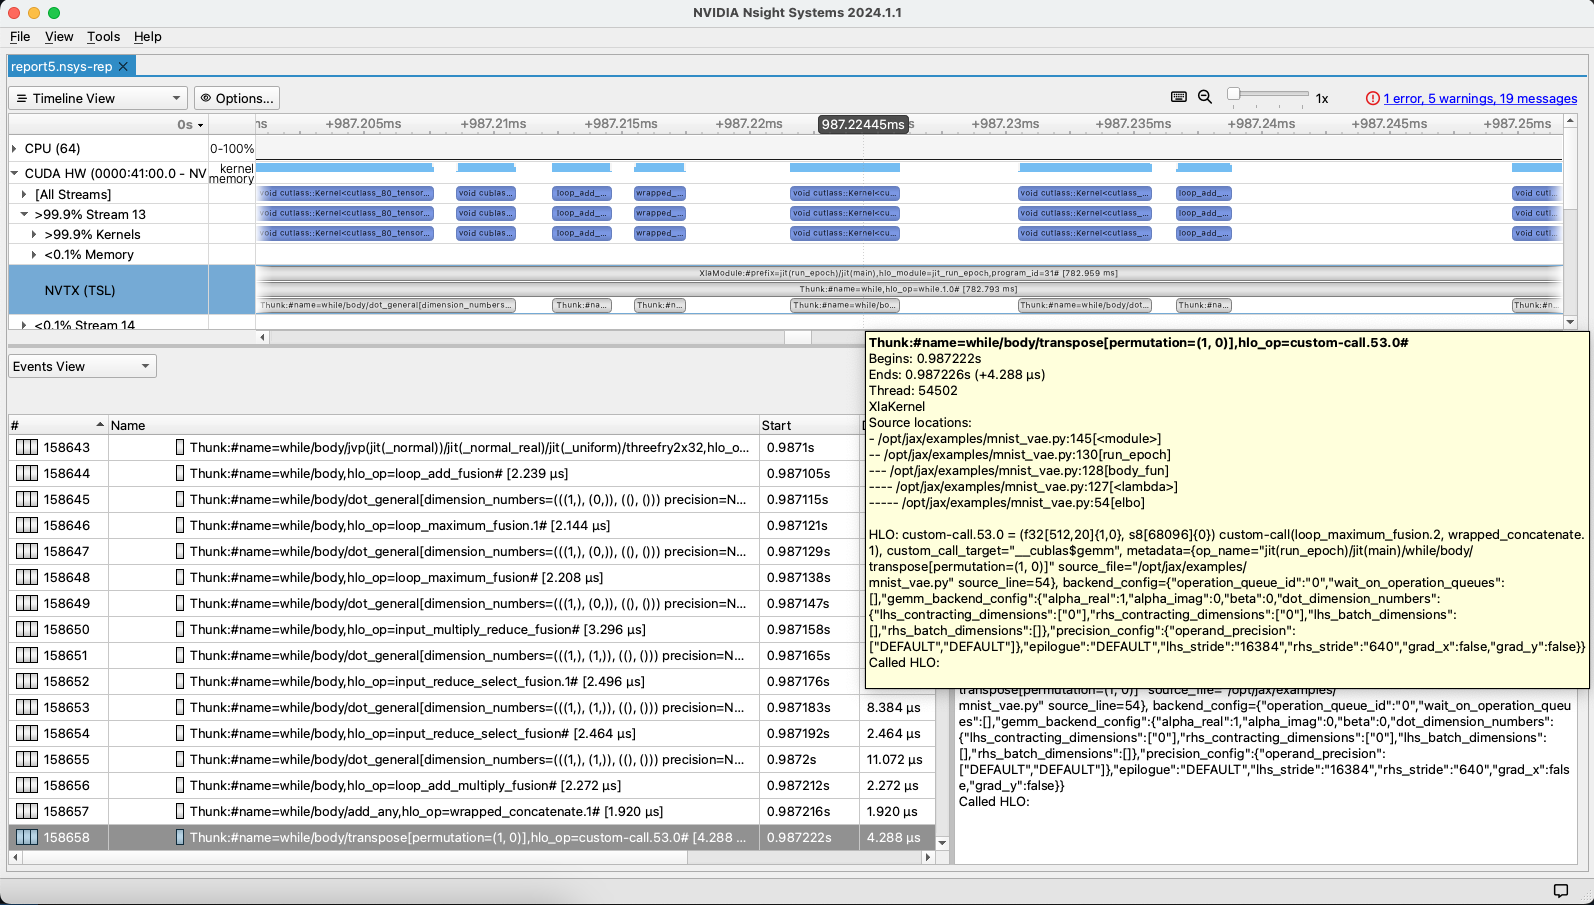This screenshot has width=1594, height=905.
Task: Open the 0s time origin dropdown
Action: 190,124
